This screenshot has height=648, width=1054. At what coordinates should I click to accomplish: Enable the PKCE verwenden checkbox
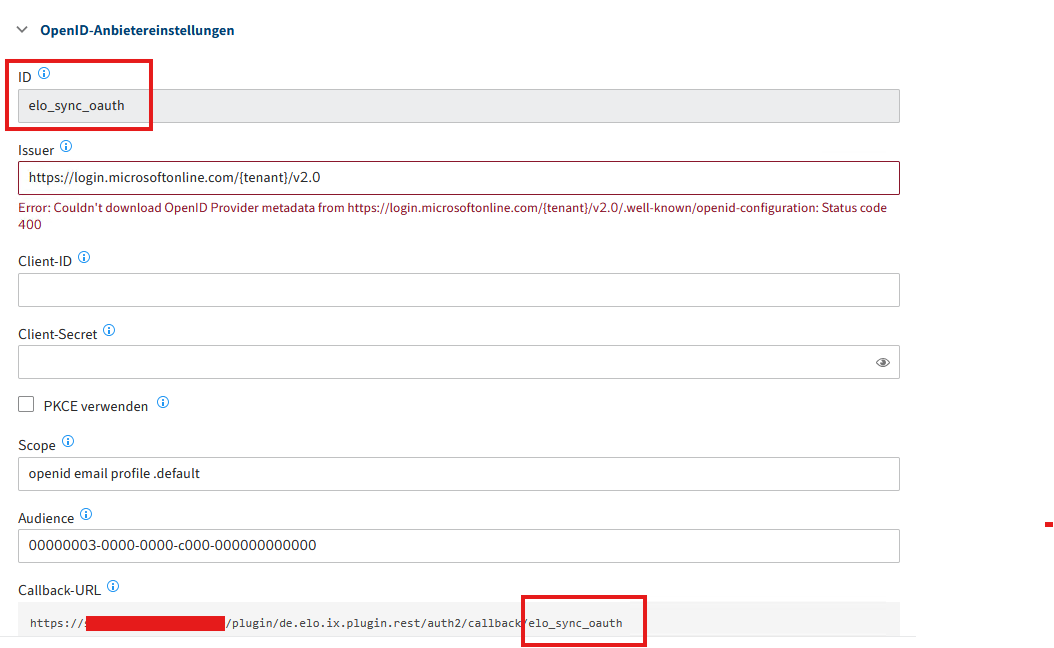tap(26, 404)
